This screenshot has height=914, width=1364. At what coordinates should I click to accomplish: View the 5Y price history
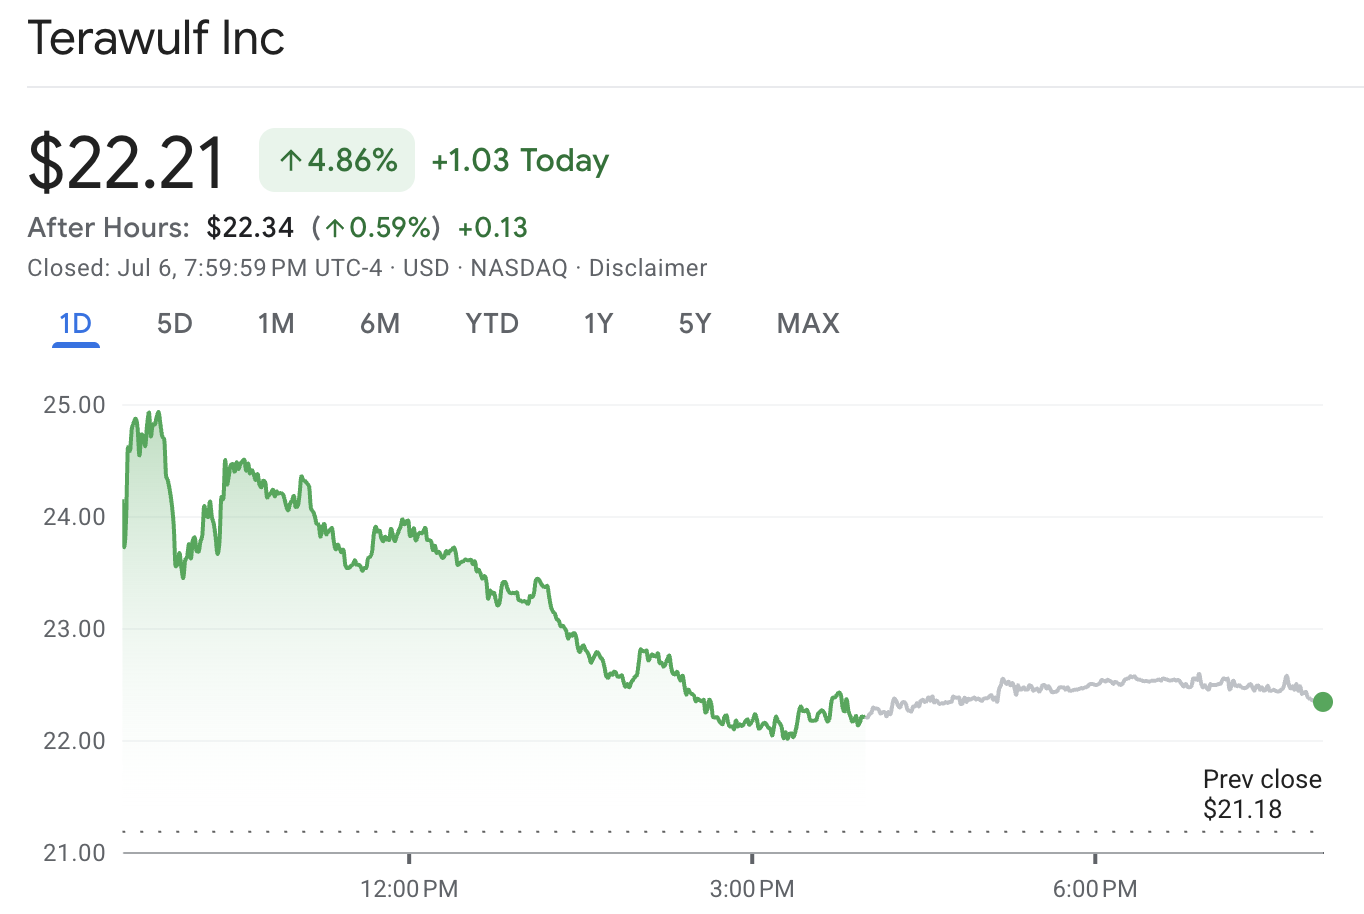pyautogui.click(x=695, y=324)
